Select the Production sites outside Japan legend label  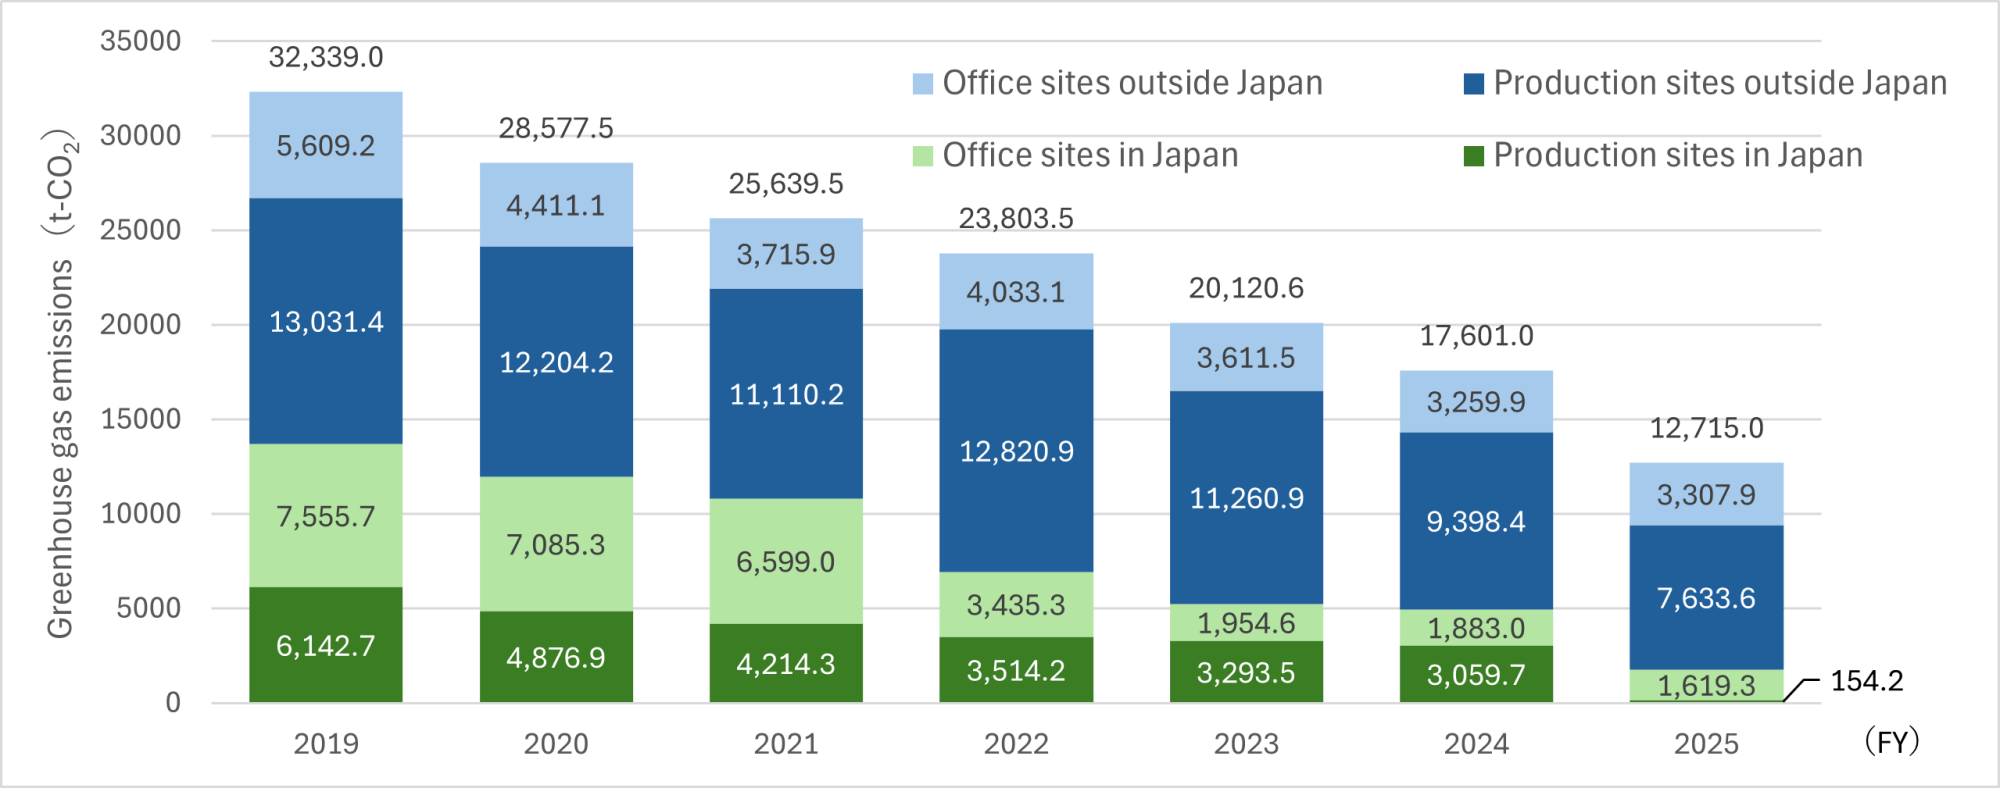(1719, 84)
